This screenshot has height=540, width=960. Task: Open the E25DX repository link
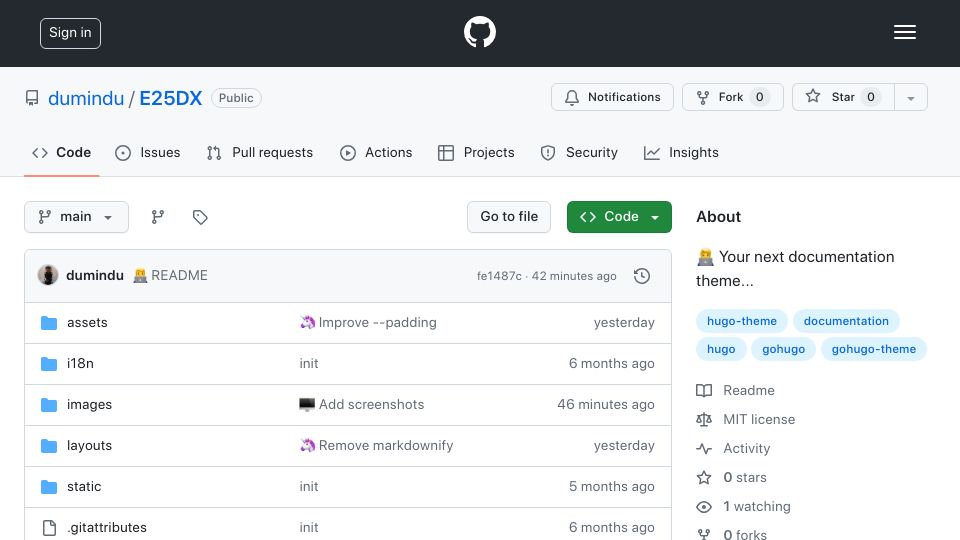pyautogui.click(x=170, y=98)
